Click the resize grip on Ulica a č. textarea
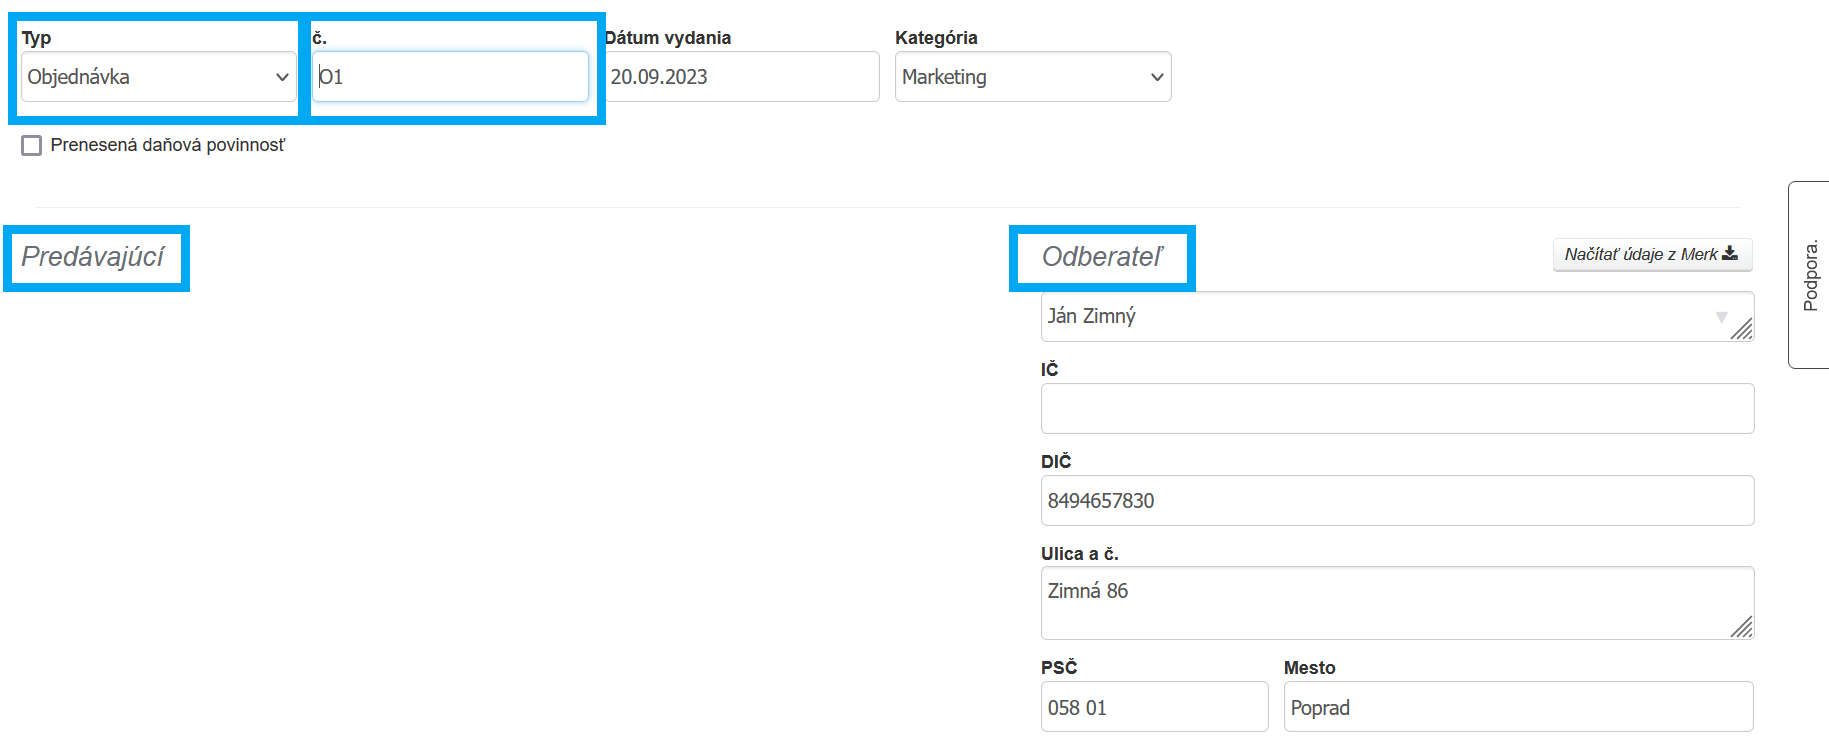Screen dimensions: 1829x750 coord(1742,627)
